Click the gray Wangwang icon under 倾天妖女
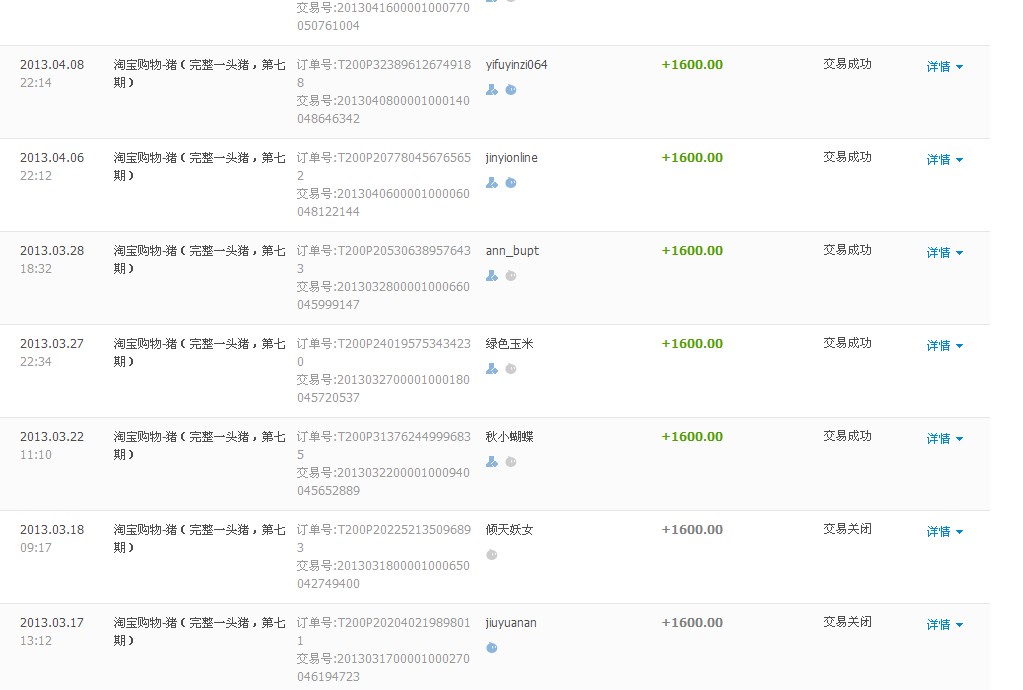 (x=491, y=555)
